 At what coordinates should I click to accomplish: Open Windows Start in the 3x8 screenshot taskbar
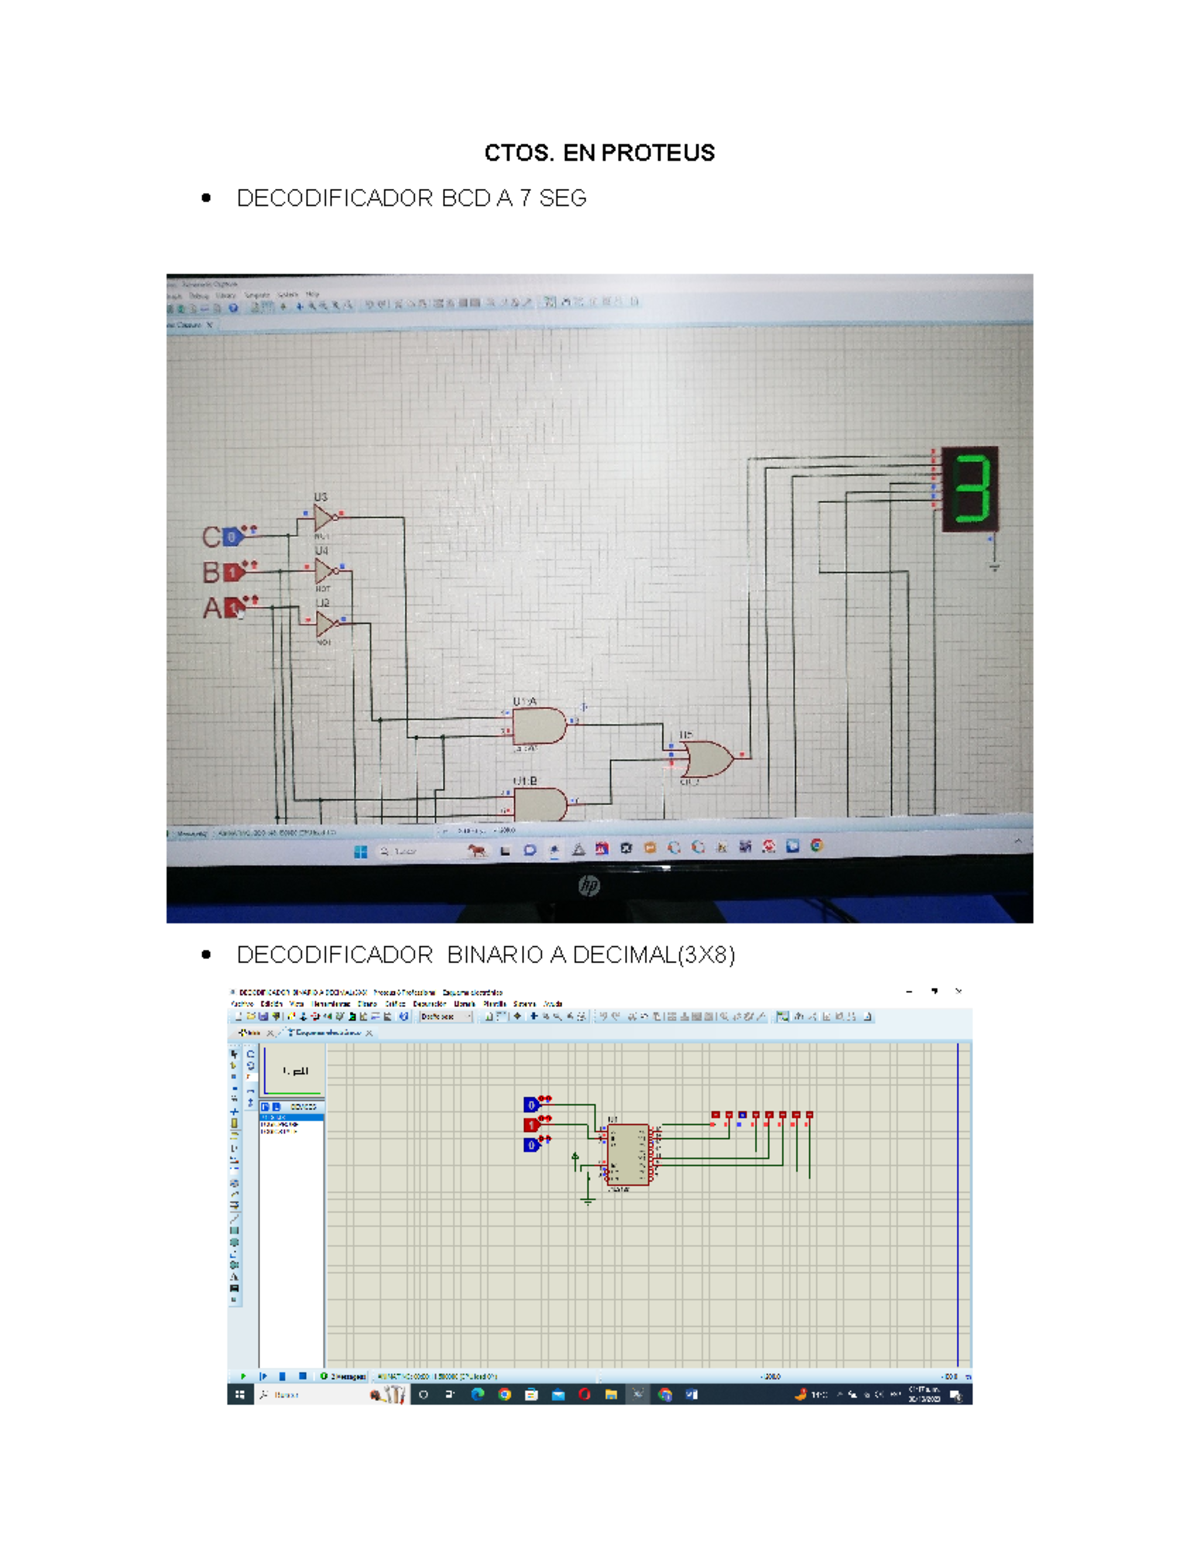pos(240,1394)
